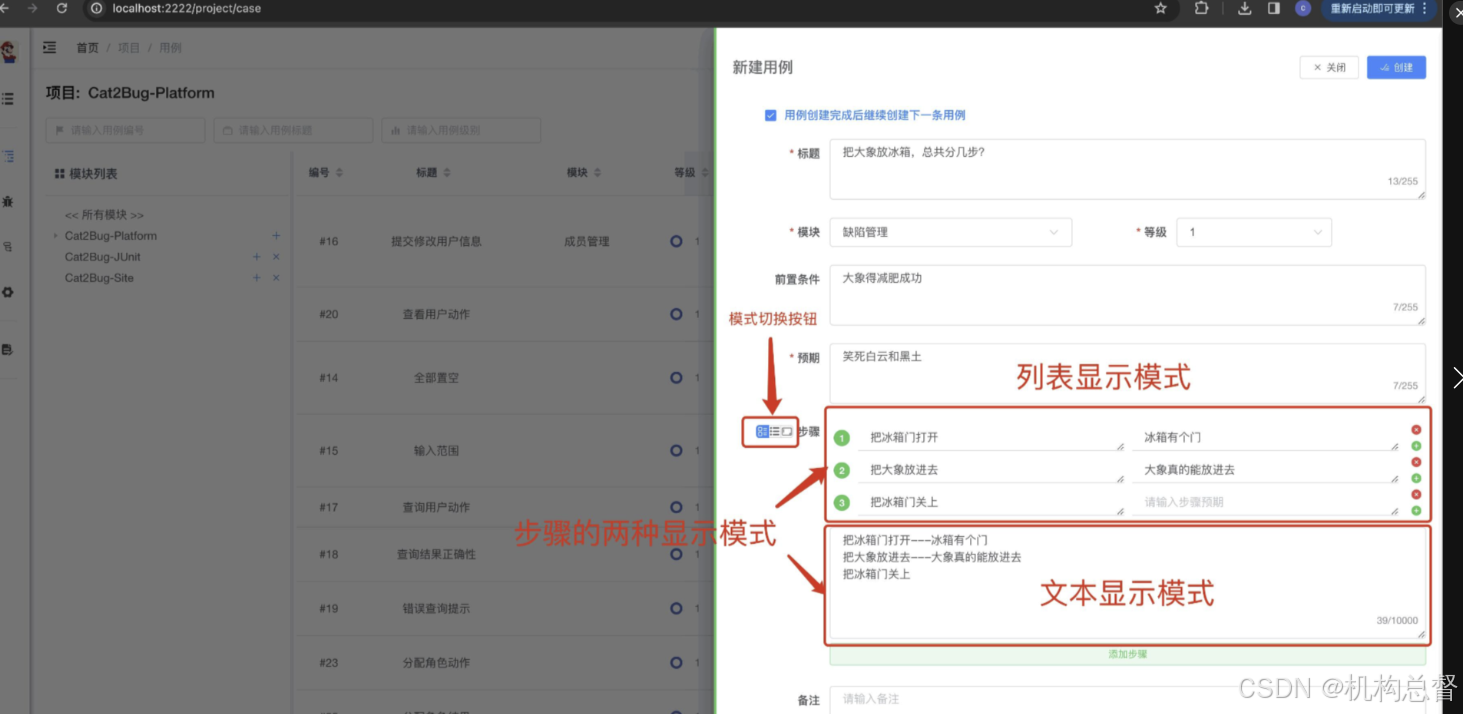Click the table row title 错误查询提示
The height and width of the screenshot is (714, 1463).
[x=436, y=608]
